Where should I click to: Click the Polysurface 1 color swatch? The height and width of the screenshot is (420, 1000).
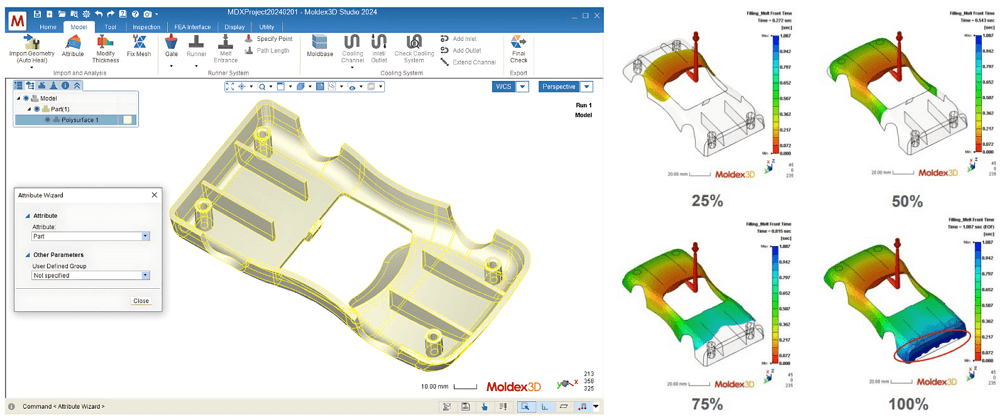pyautogui.click(x=128, y=120)
